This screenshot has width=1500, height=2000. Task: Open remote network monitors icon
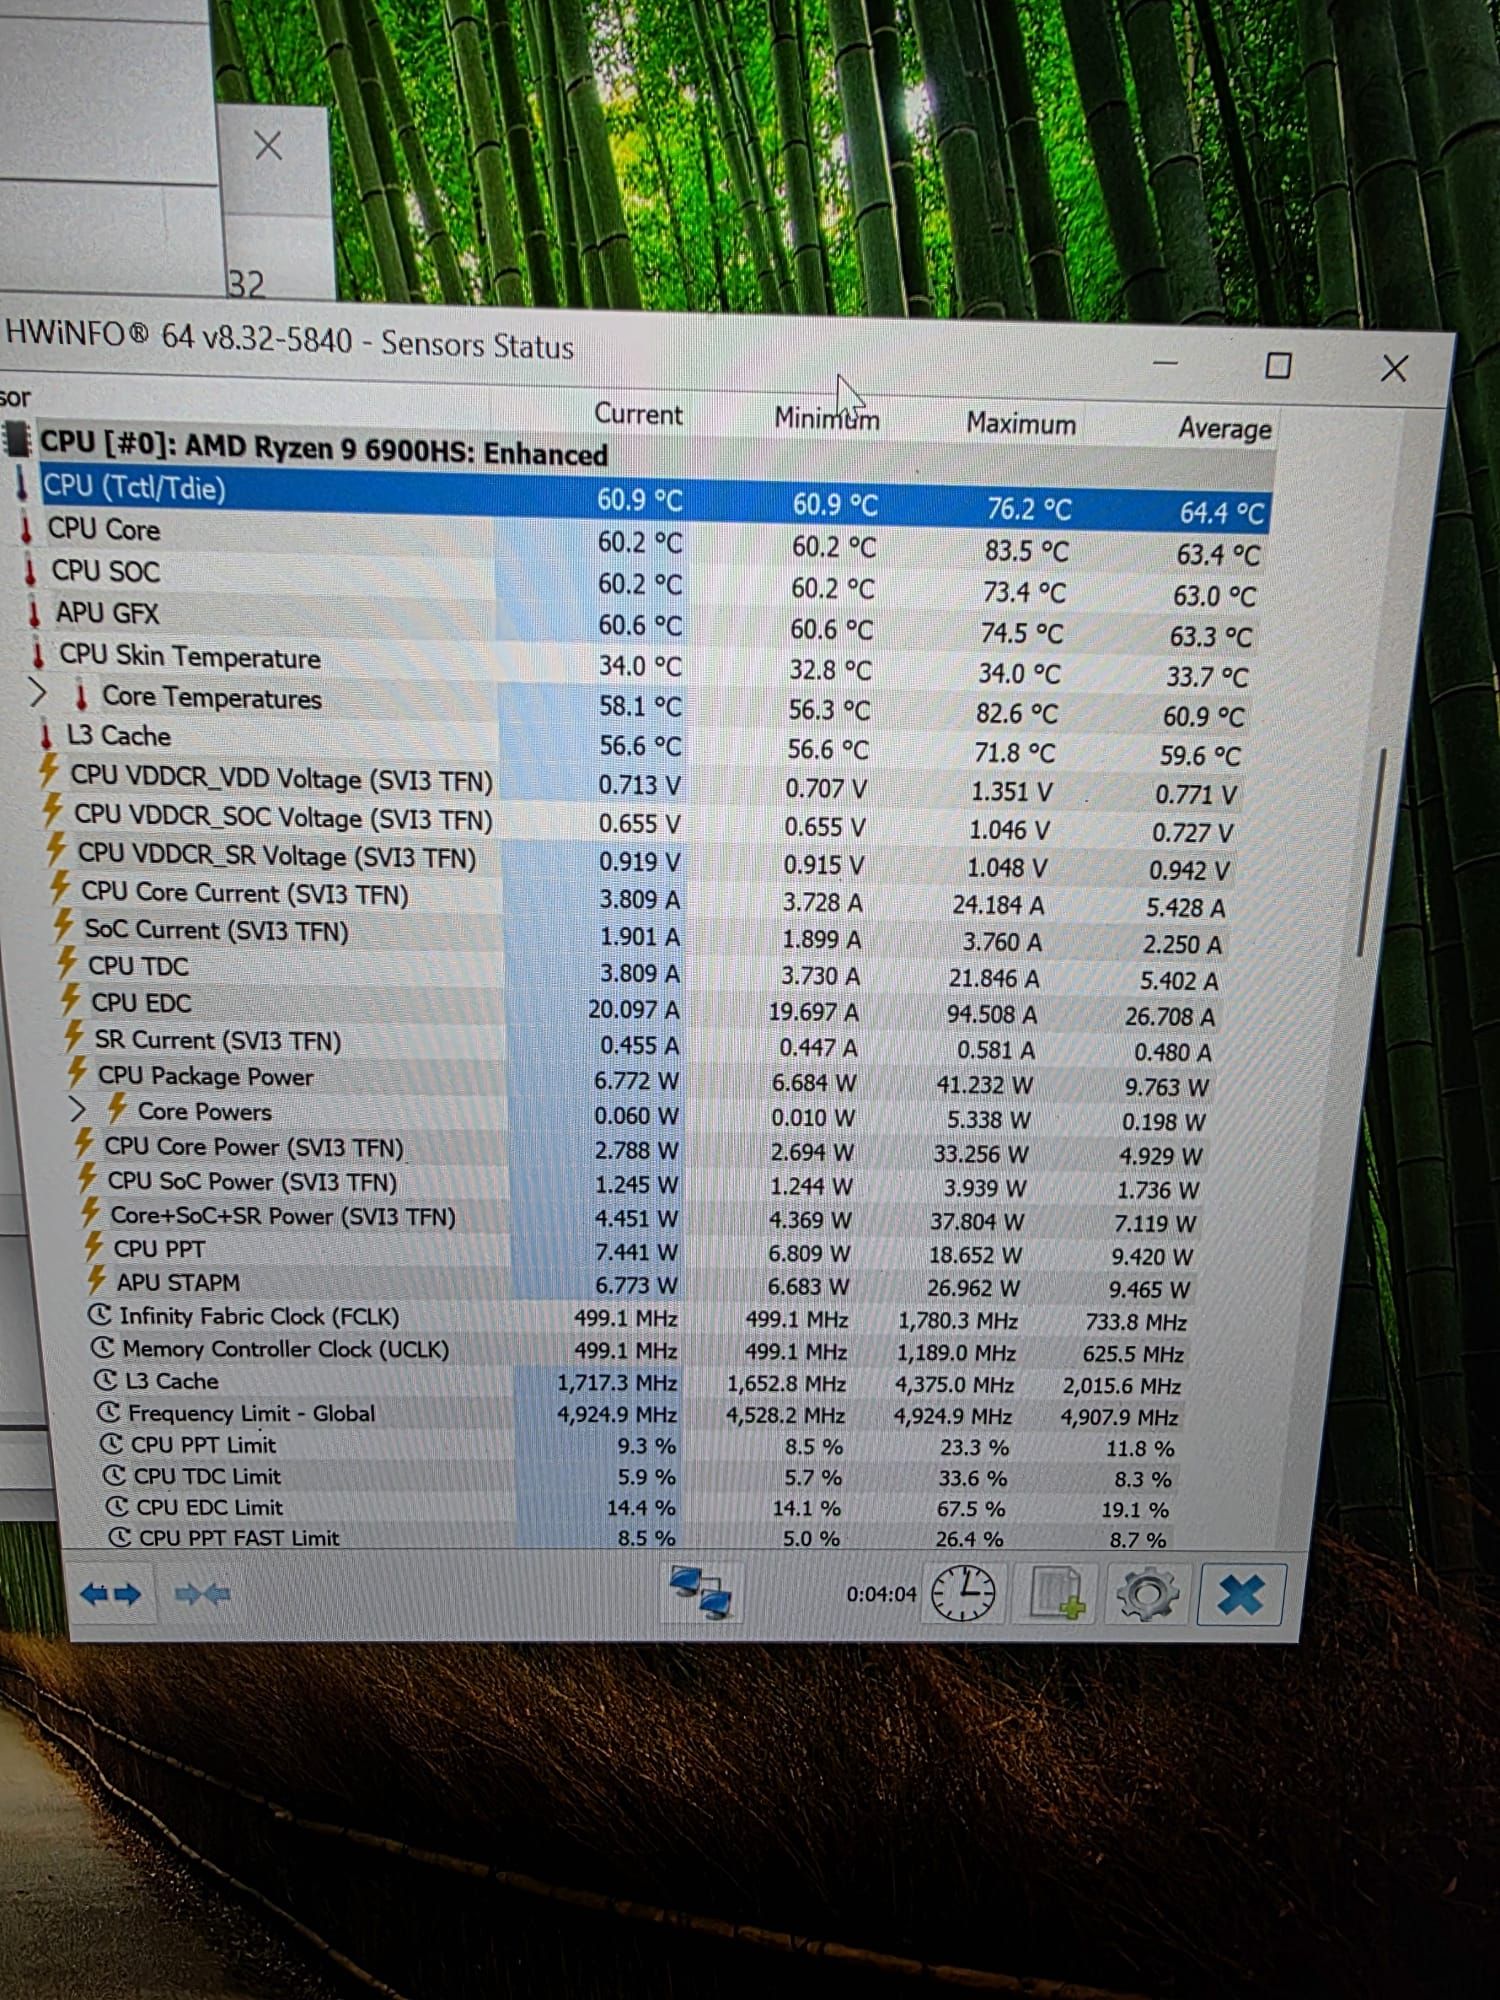click(x=701, y=1592)
